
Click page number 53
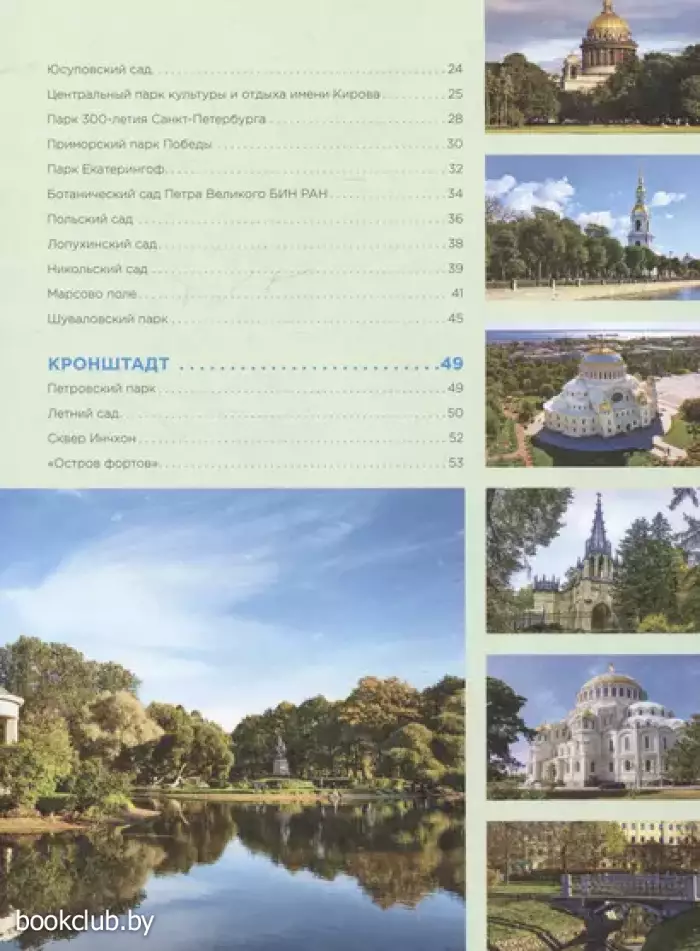[455, 463]
